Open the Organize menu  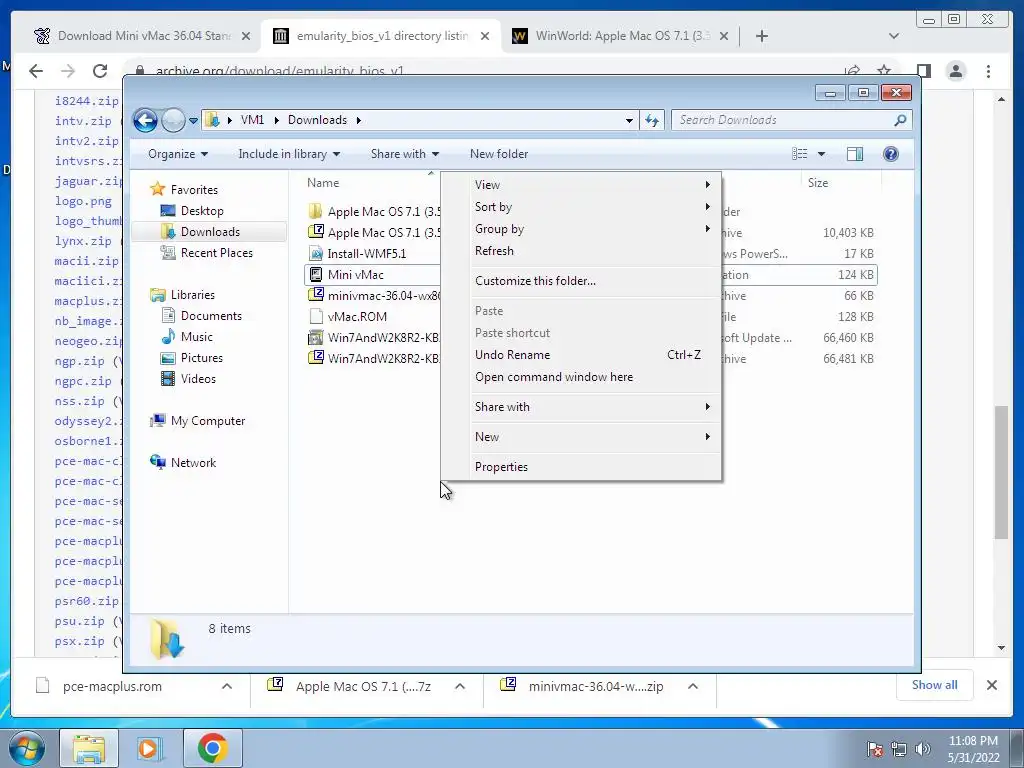pyautogui.click(x=178, y=154)
